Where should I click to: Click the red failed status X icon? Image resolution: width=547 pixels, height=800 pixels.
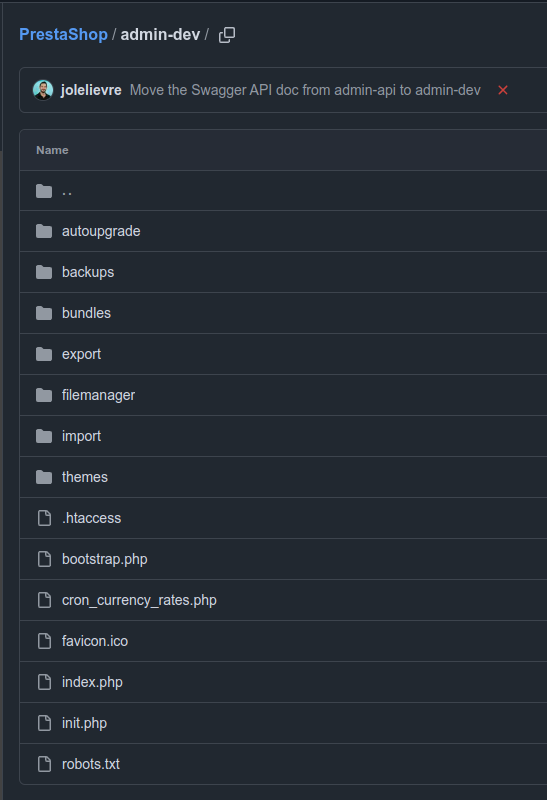click(503, 90)
